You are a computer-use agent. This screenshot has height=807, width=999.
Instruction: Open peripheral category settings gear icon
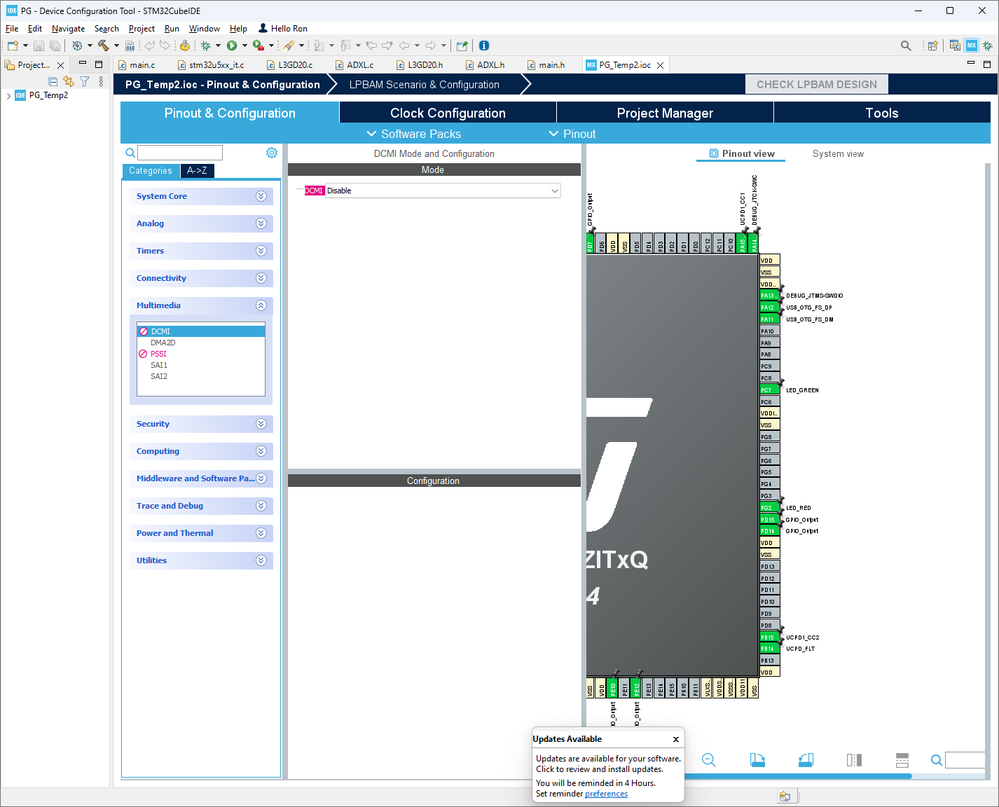271,153
